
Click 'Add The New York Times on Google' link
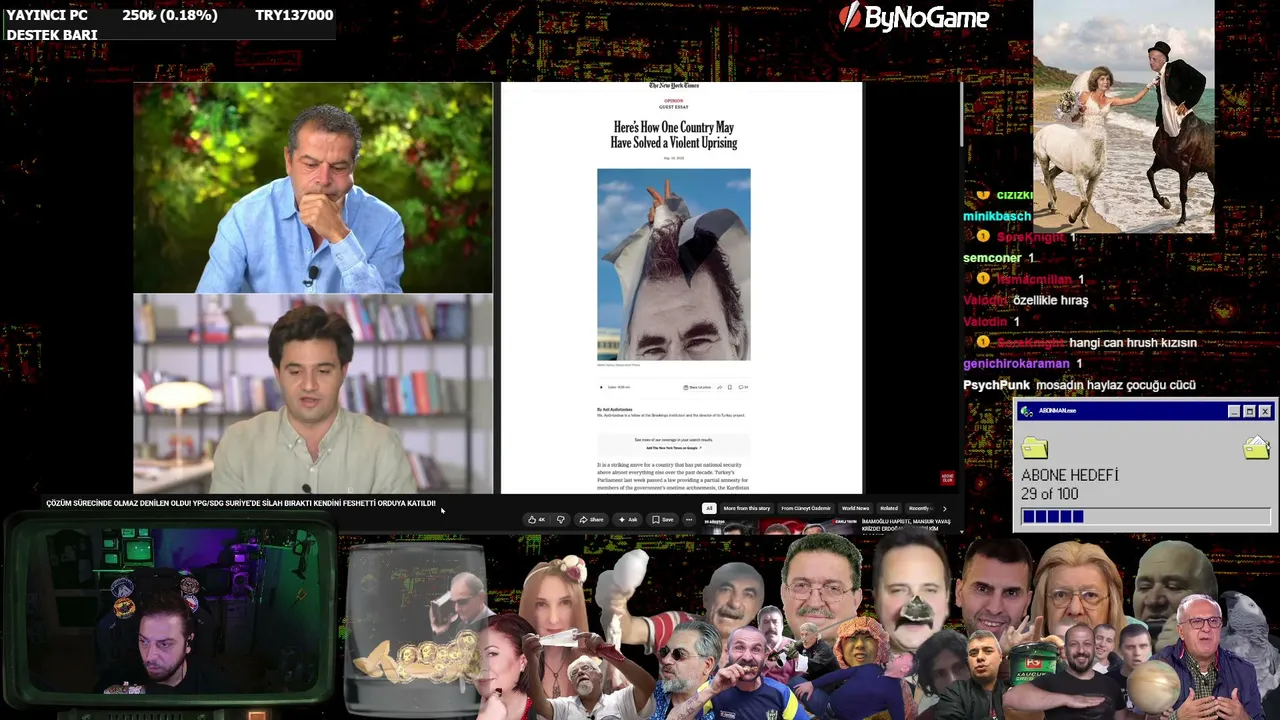coord(673,448)
